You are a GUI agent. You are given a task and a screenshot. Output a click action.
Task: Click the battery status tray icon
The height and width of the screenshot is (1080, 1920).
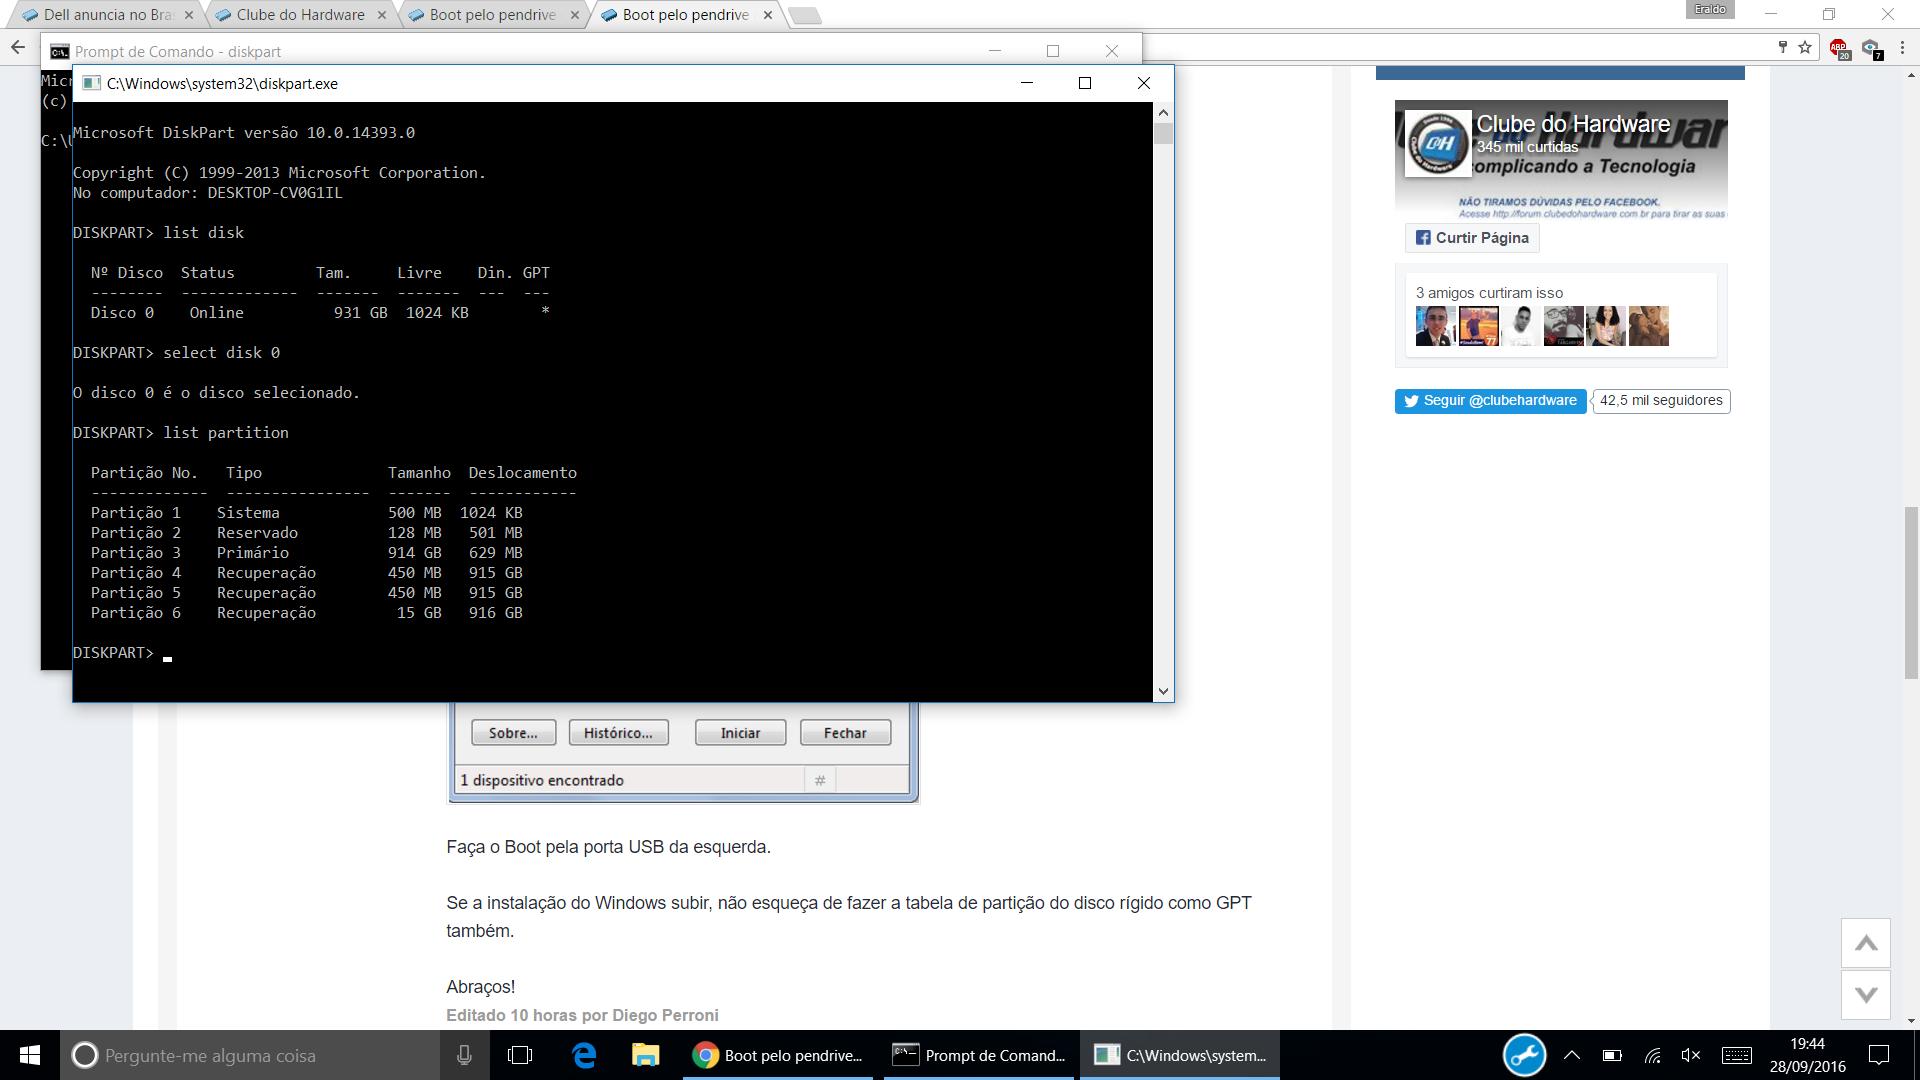point(1612,1055)
